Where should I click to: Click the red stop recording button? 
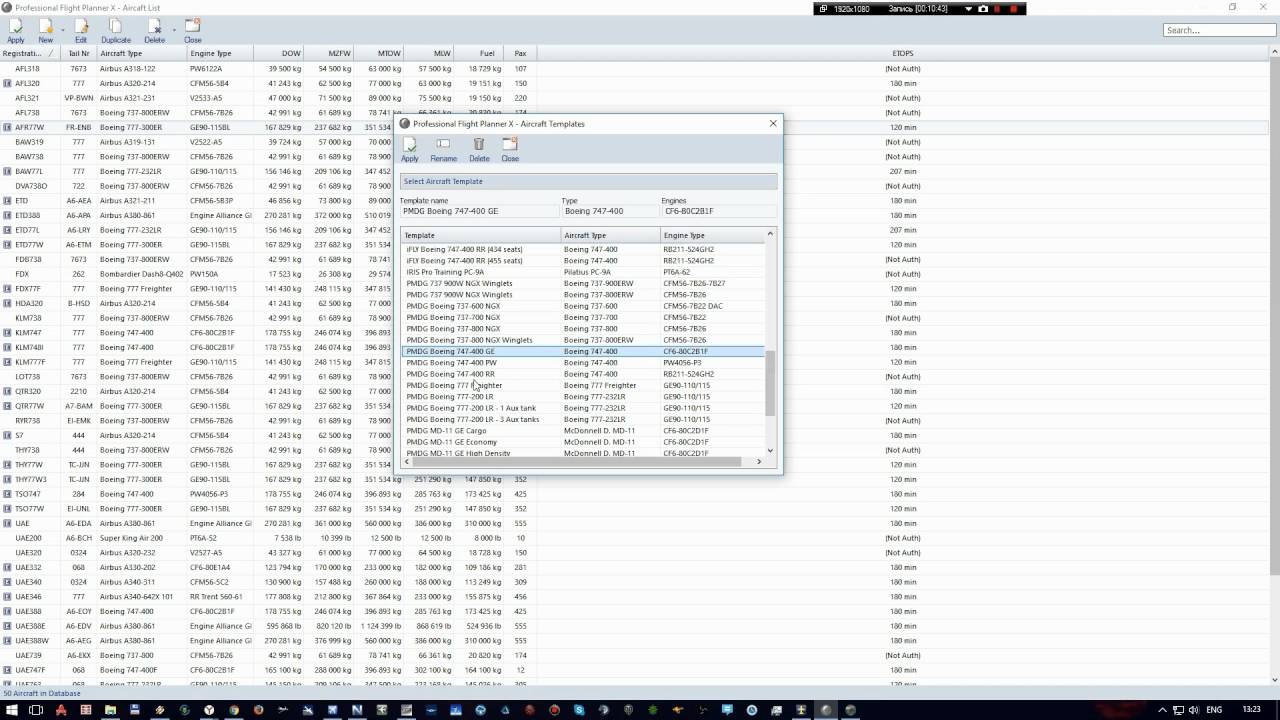[1014, 9]
